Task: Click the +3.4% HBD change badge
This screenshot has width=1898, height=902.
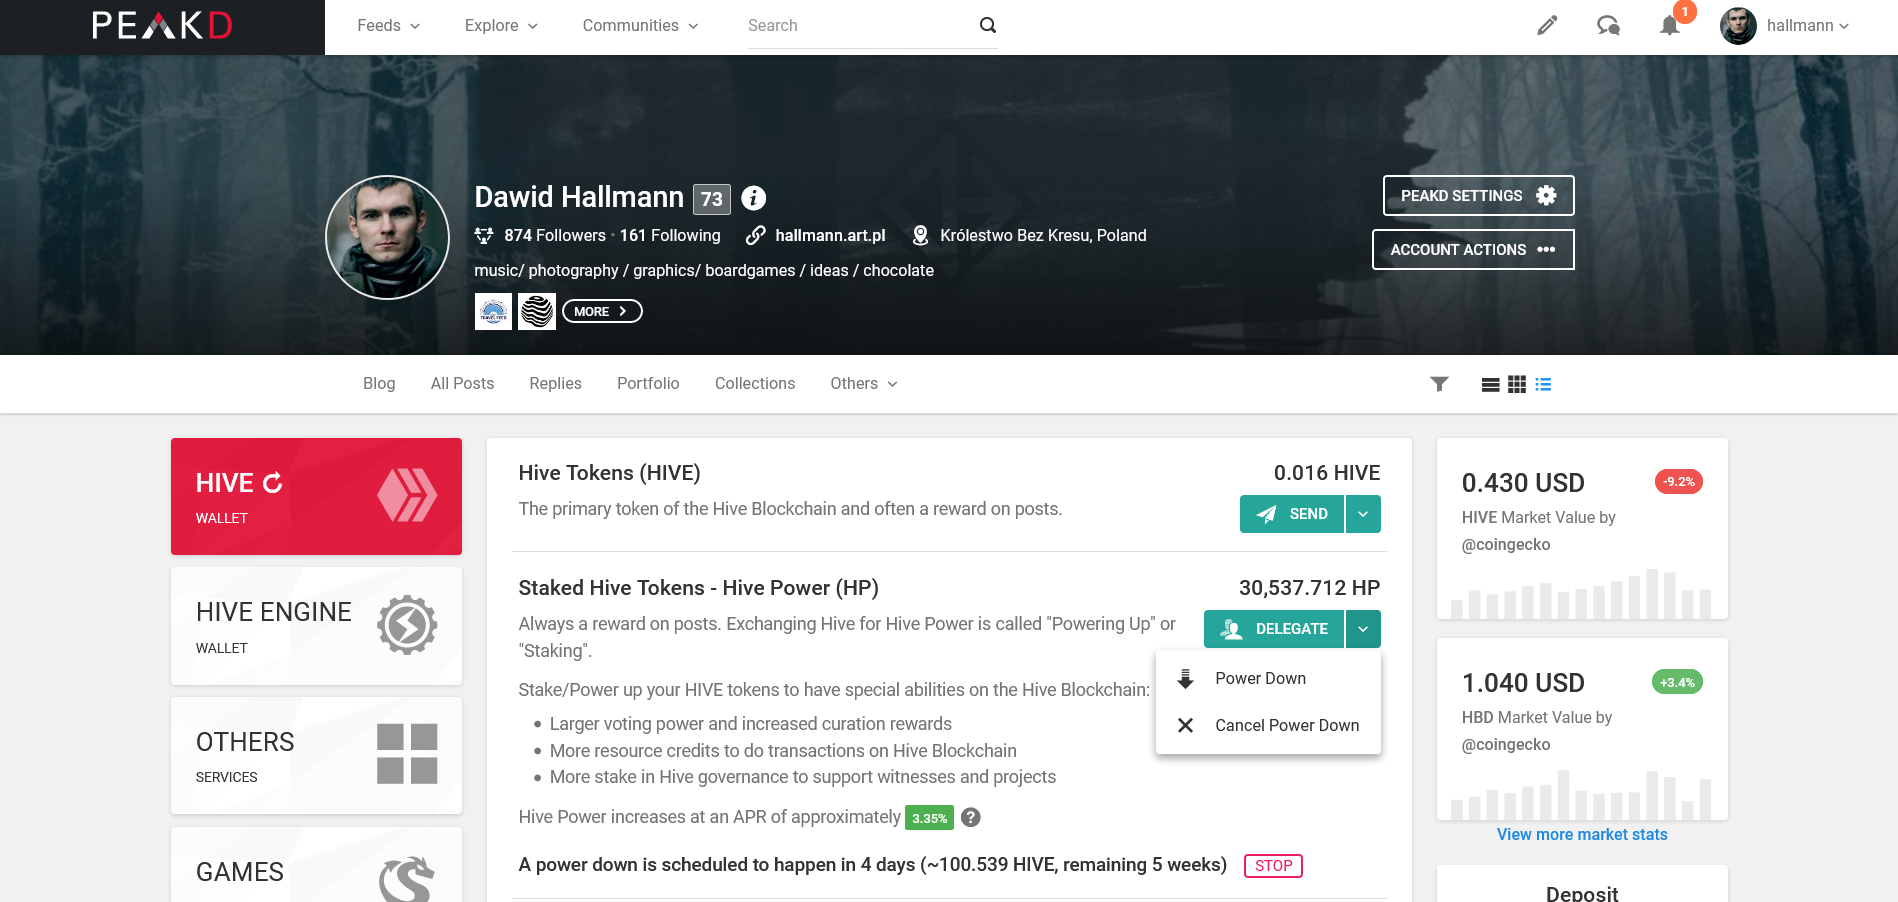Action: pyautogui.click(x=1677, y=682)
